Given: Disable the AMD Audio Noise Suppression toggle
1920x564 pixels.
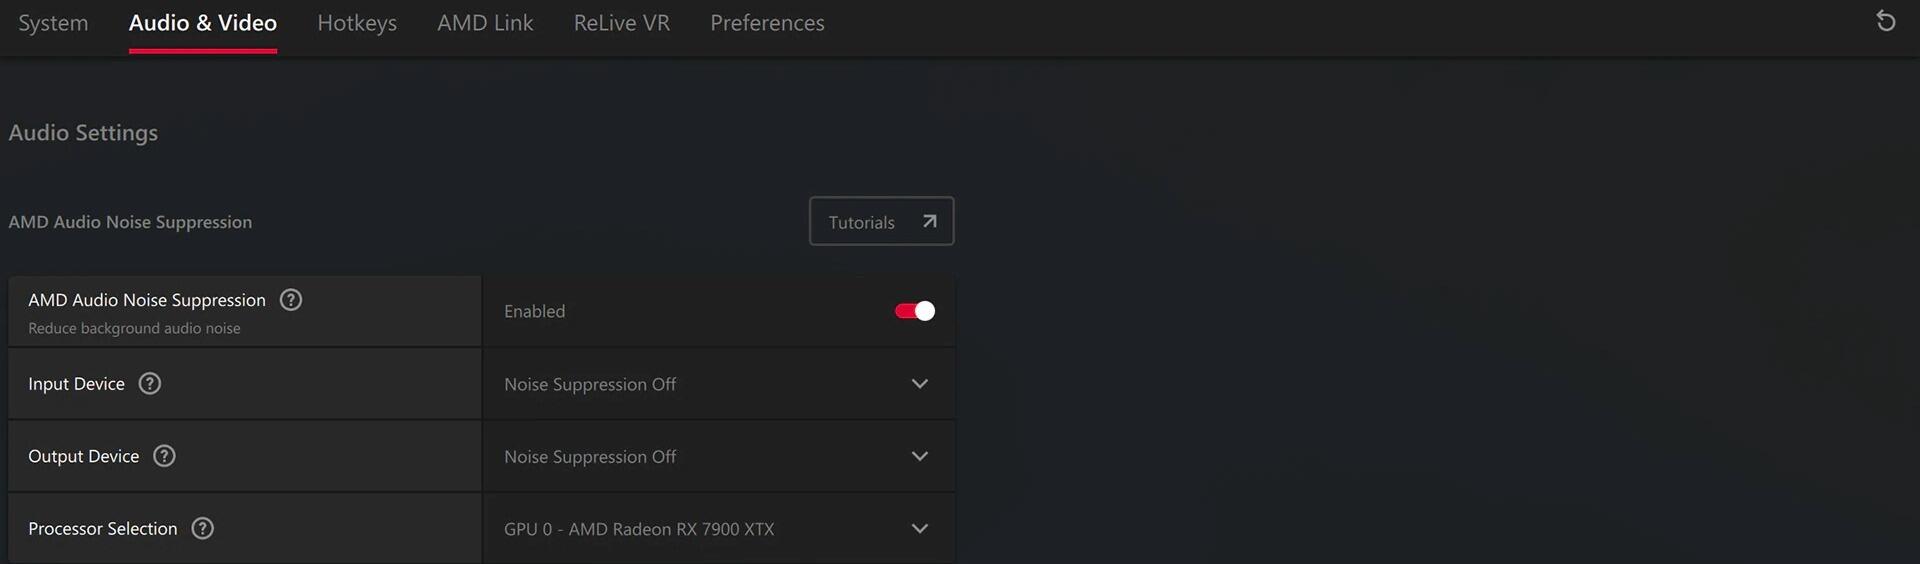Looking at the screenshot, I should point(915,311).
